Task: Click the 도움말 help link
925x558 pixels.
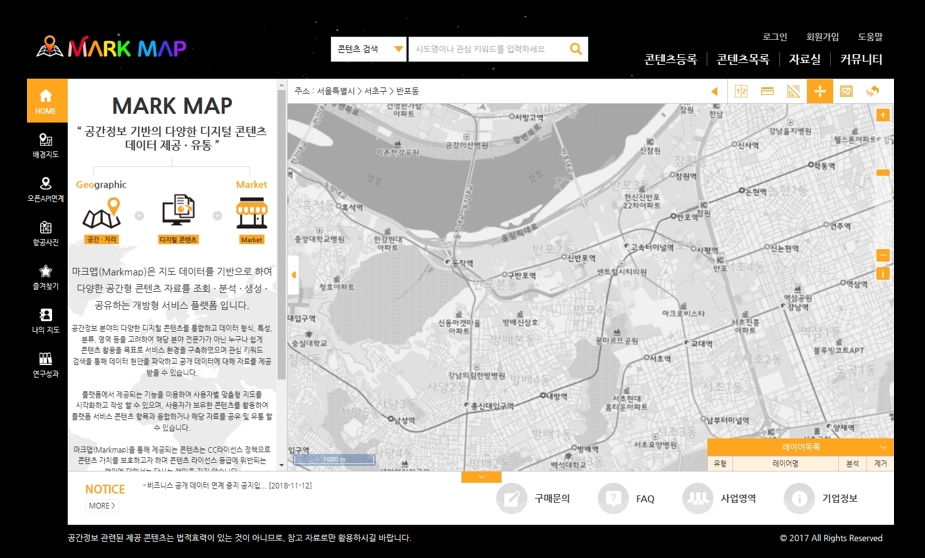Action: [870, 37]
